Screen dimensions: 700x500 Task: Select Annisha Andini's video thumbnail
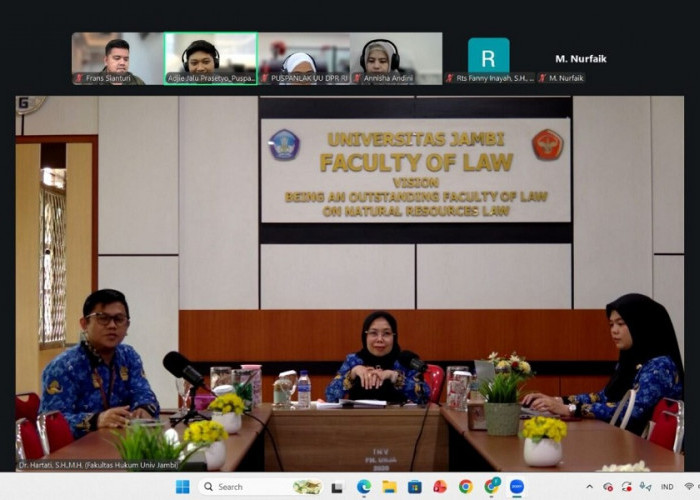pos(396,58)
